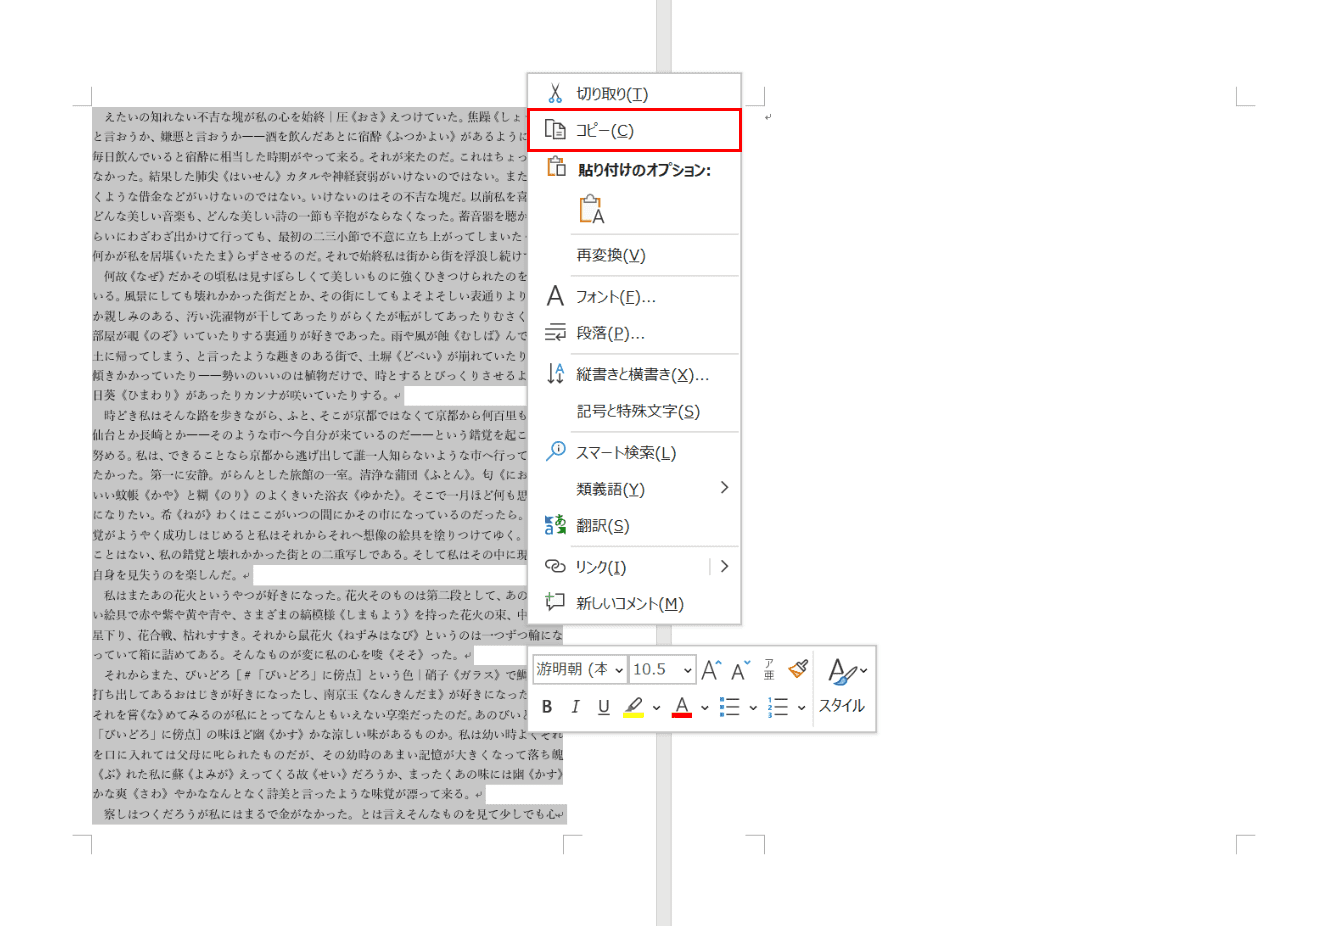The image size is (1327, 926).
Task: Click the Copy pages icon
Action: pos(555,130)
